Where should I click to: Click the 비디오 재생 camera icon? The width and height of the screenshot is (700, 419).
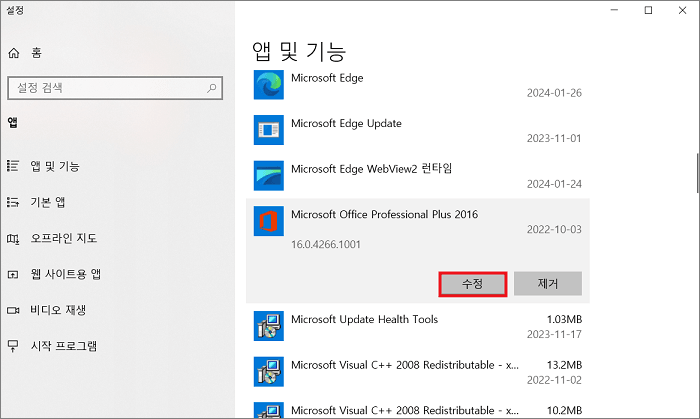13,310
